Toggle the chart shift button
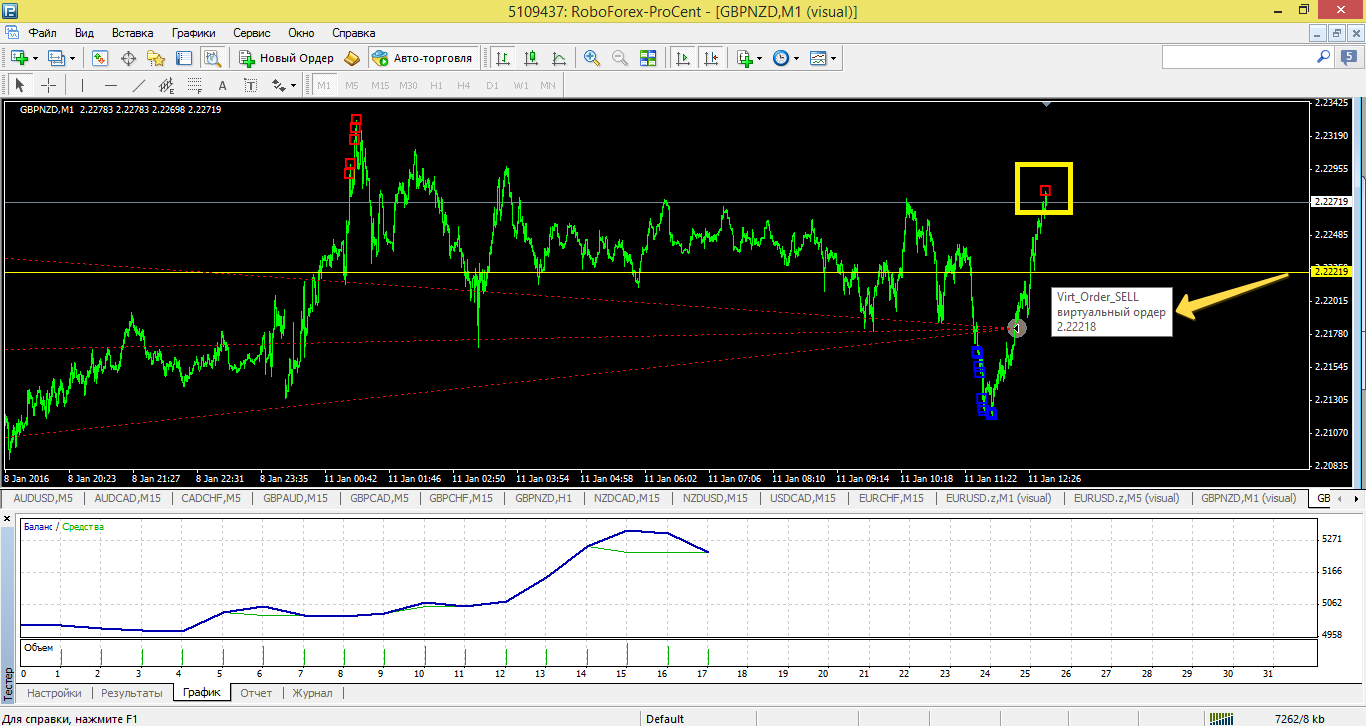The width and height of the screenshot is (1366, 726). click(711, 58)
